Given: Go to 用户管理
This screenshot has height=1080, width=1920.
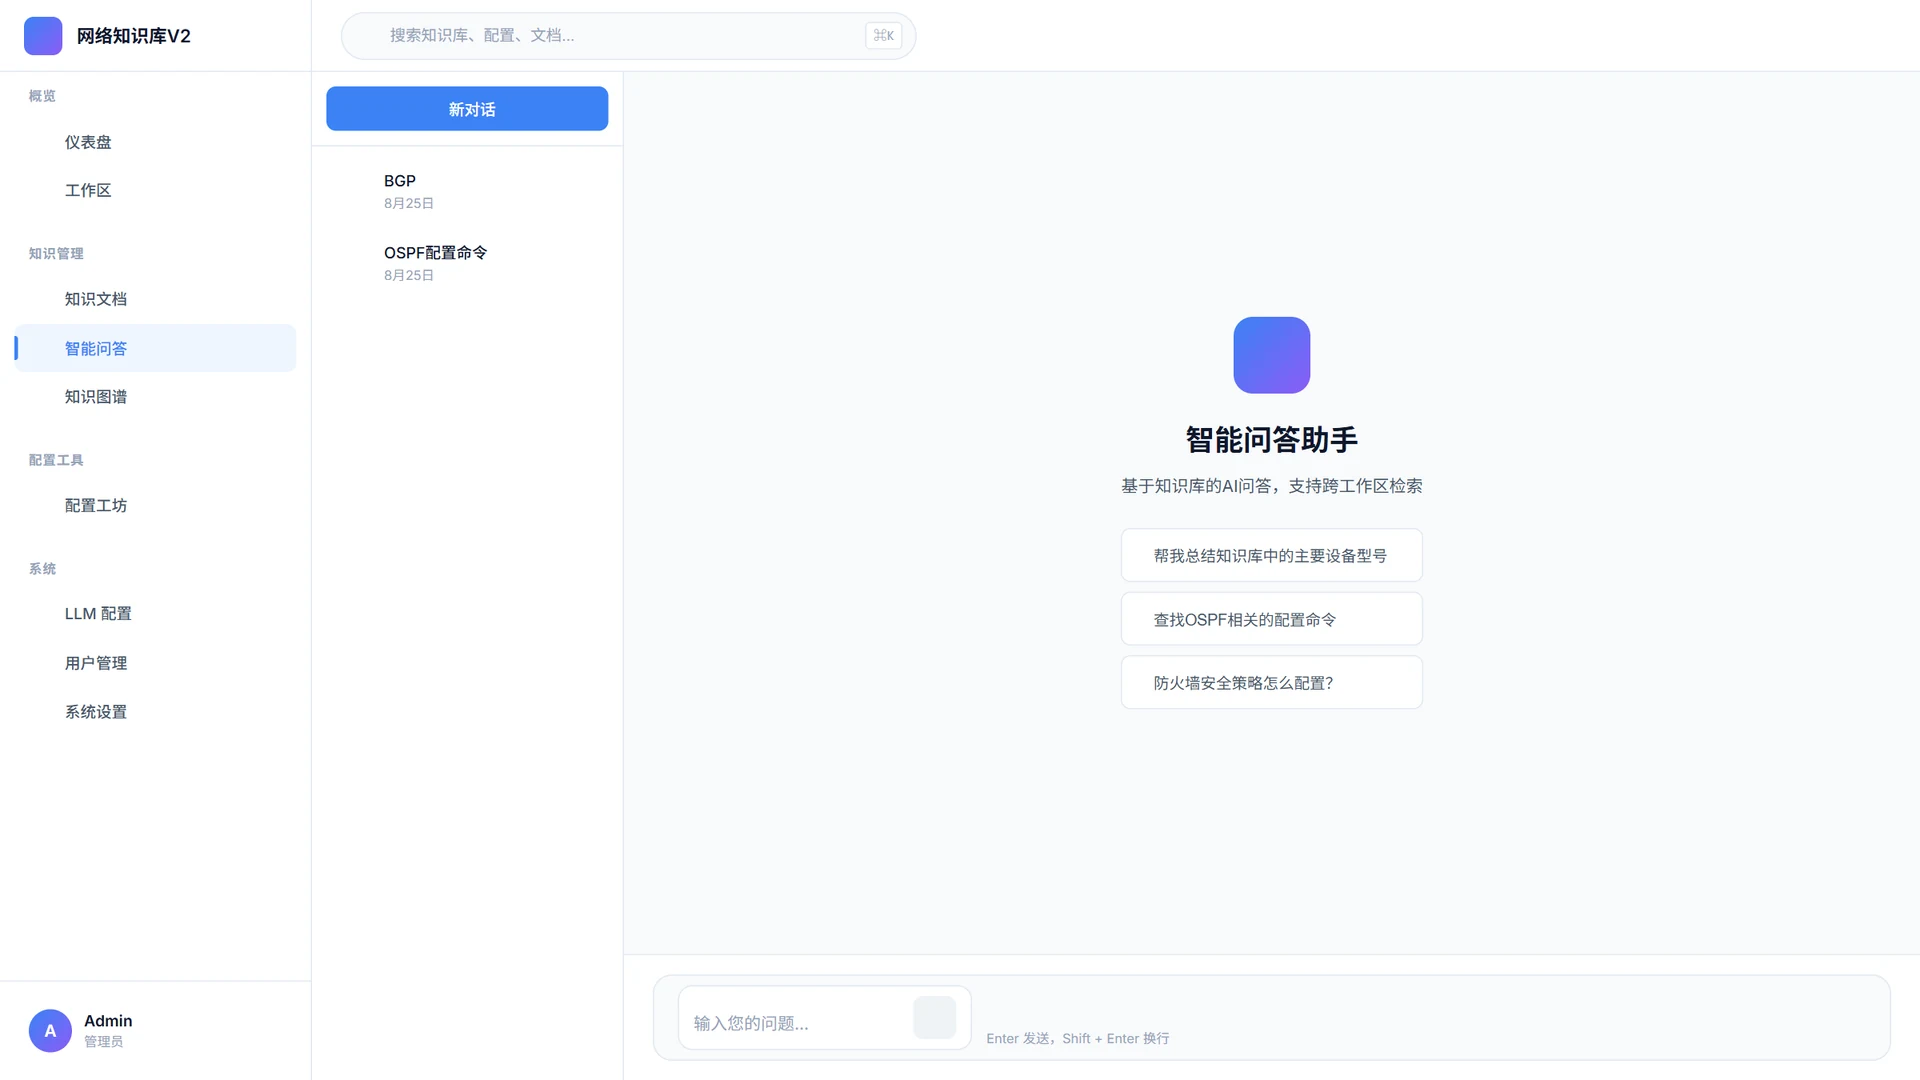Looking at the screenshot, I should (155, 663).
